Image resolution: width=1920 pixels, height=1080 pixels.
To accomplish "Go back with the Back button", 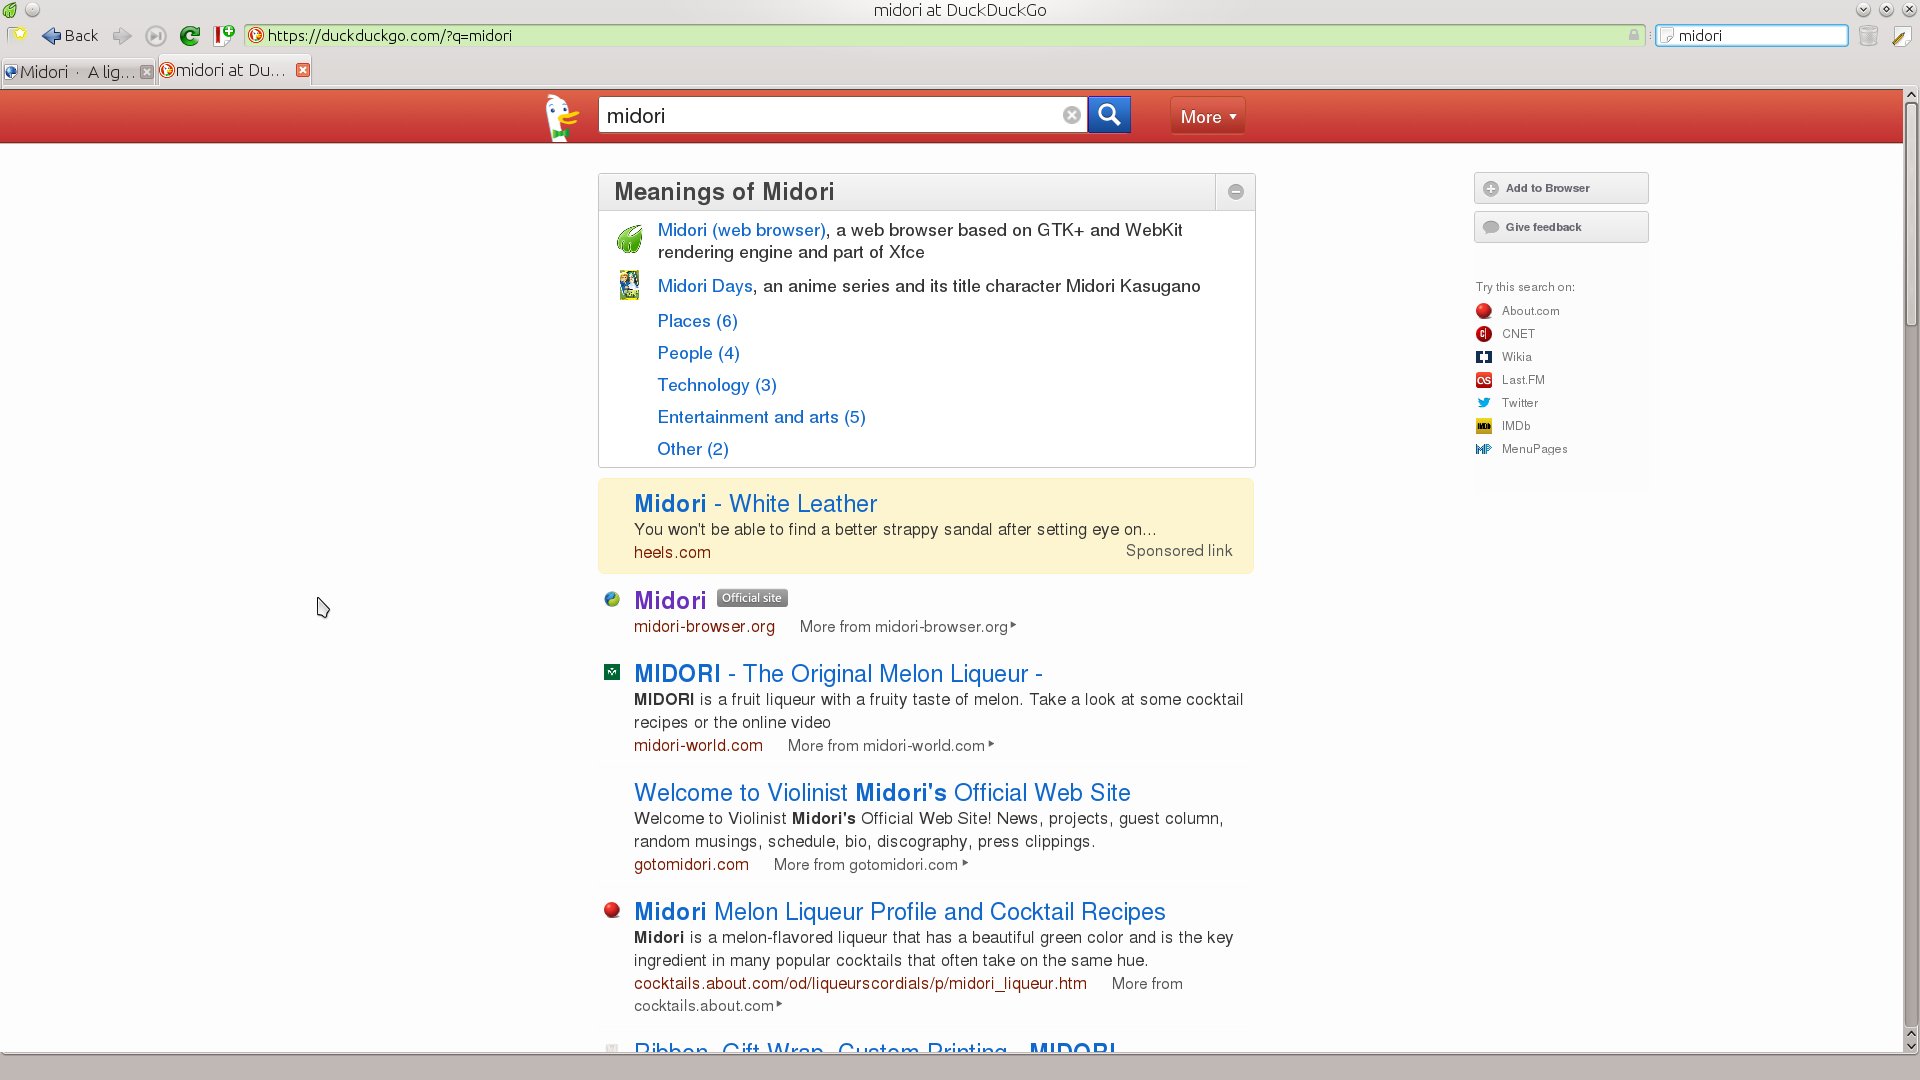I will click(70, 36).
